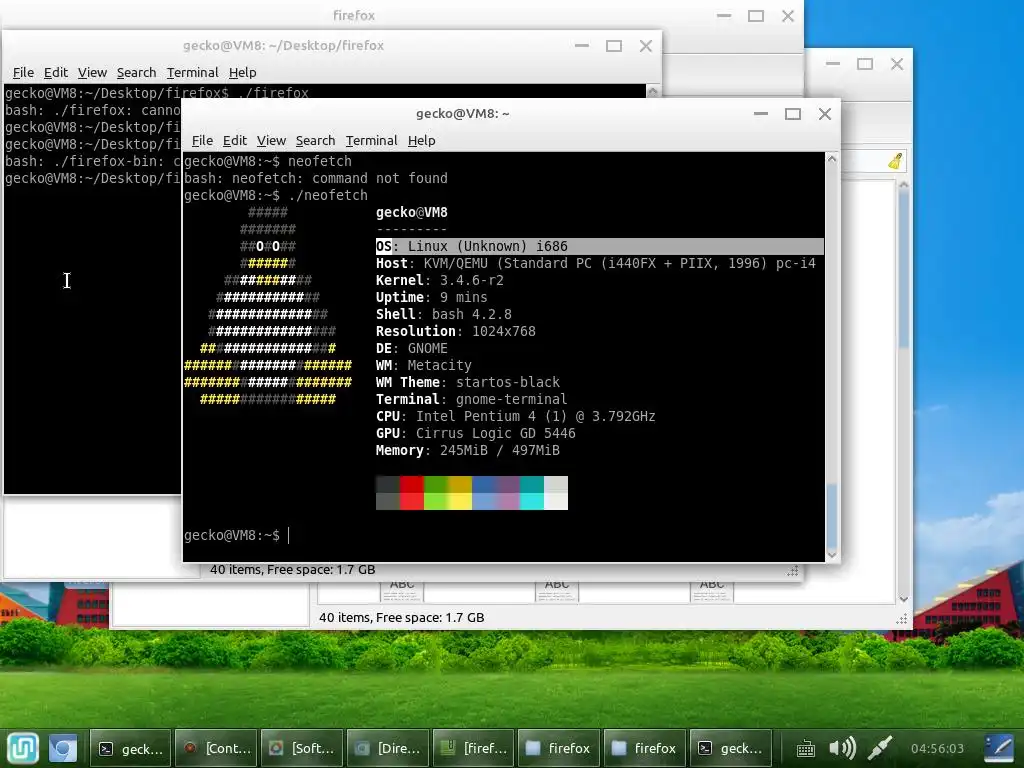The image size is (1024, 768).
Task: Switch to first 'firefox' folder taskbar entry
Action: pyautogui.click(x=559, y=748)
